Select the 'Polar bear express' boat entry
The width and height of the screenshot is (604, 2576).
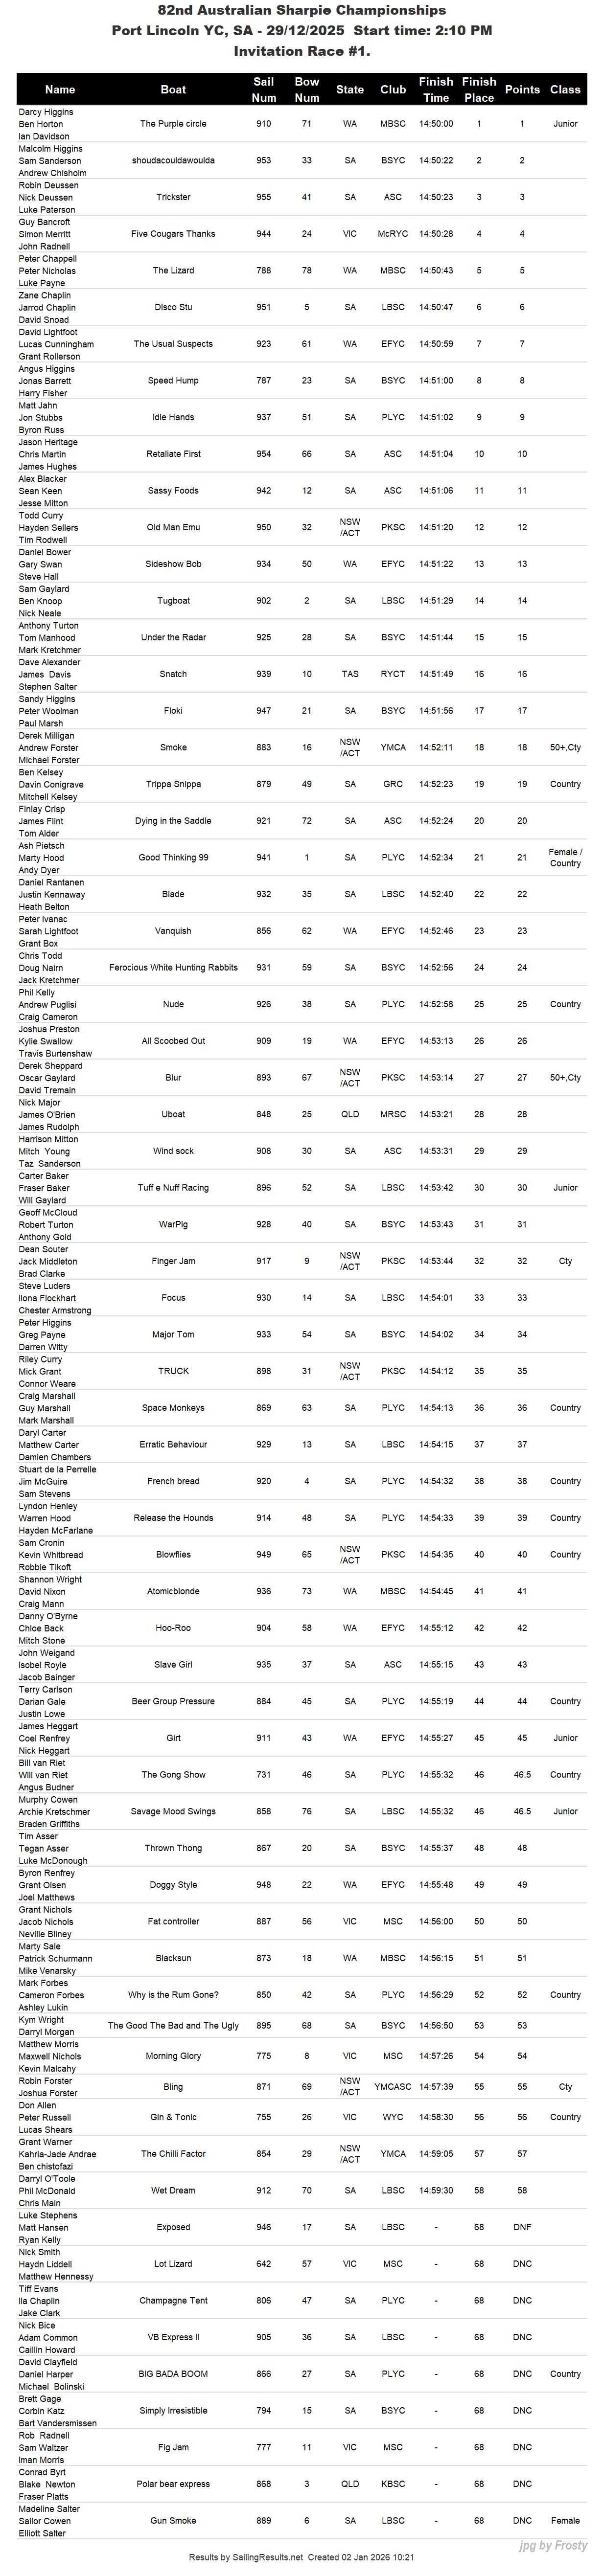pyautogui.click(x=173, y=2484)
